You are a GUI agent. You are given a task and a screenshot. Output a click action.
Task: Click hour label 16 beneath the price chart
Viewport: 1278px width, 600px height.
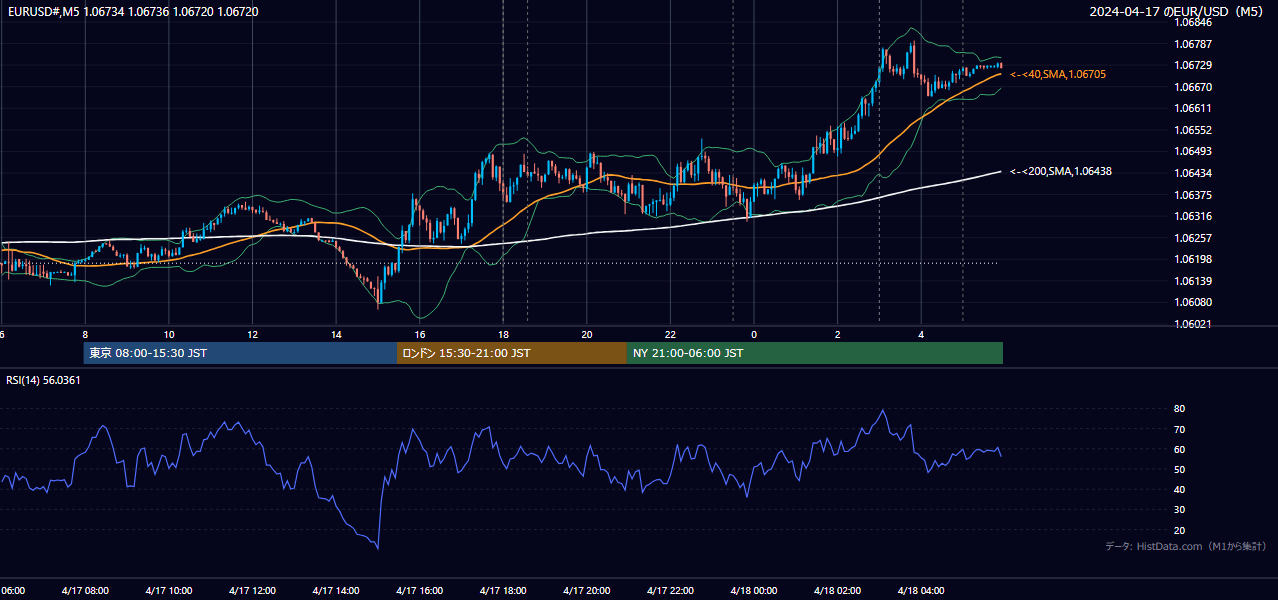[420, 334]
